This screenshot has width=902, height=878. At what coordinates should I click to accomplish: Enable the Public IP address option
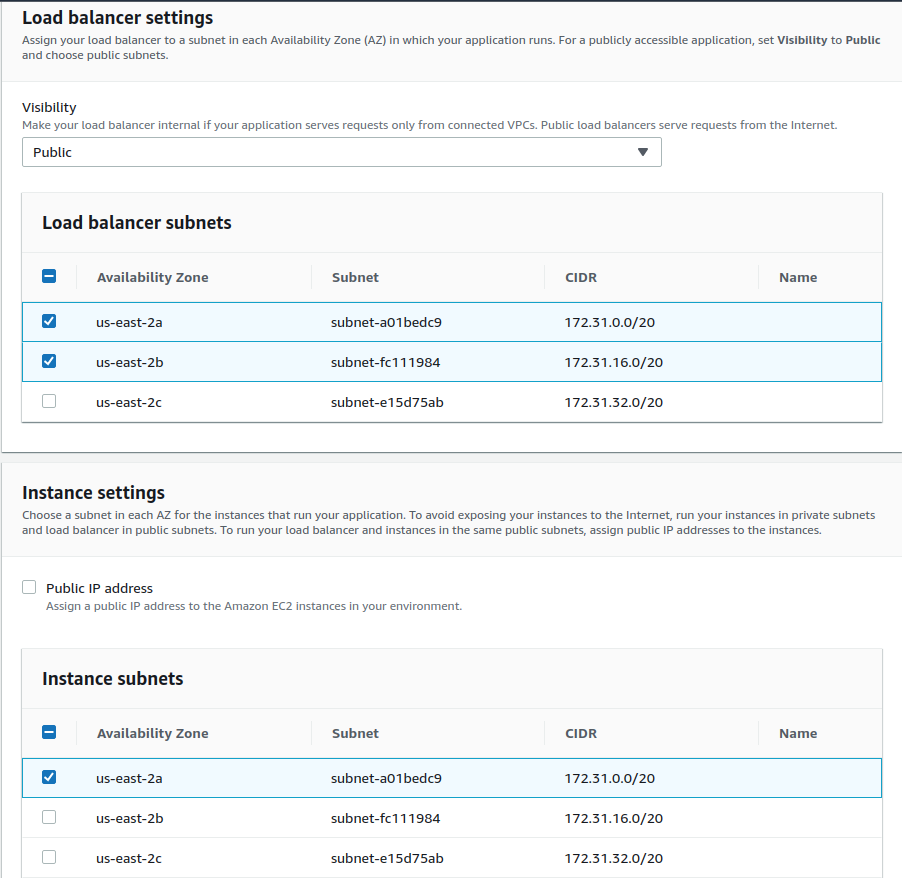pyautogui.click(x=29, y=587)
